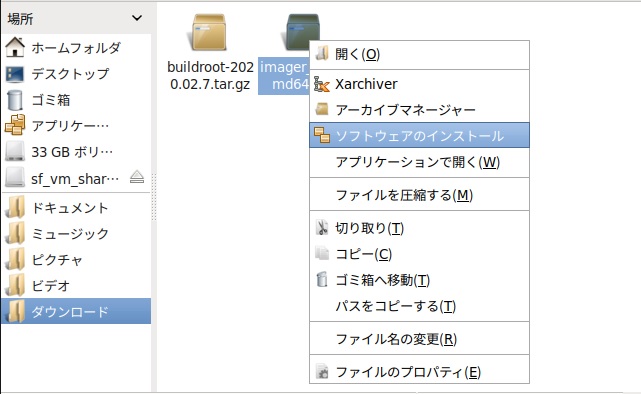Select 切り取り(T) to cut file
The height and width of the screenshot is (394, 641).
(x=419, y=228)
